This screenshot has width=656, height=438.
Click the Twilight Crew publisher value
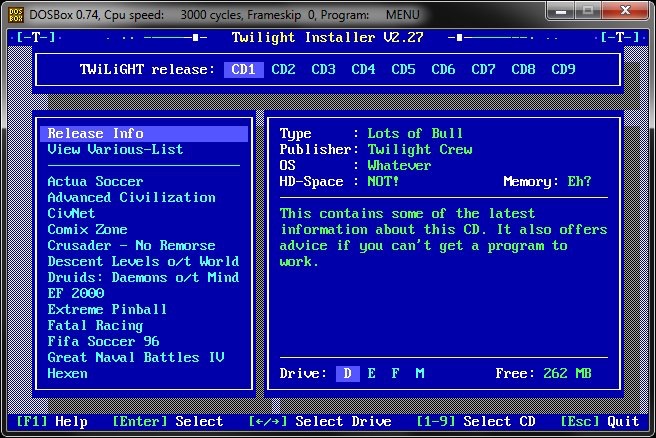pos(420,149)
